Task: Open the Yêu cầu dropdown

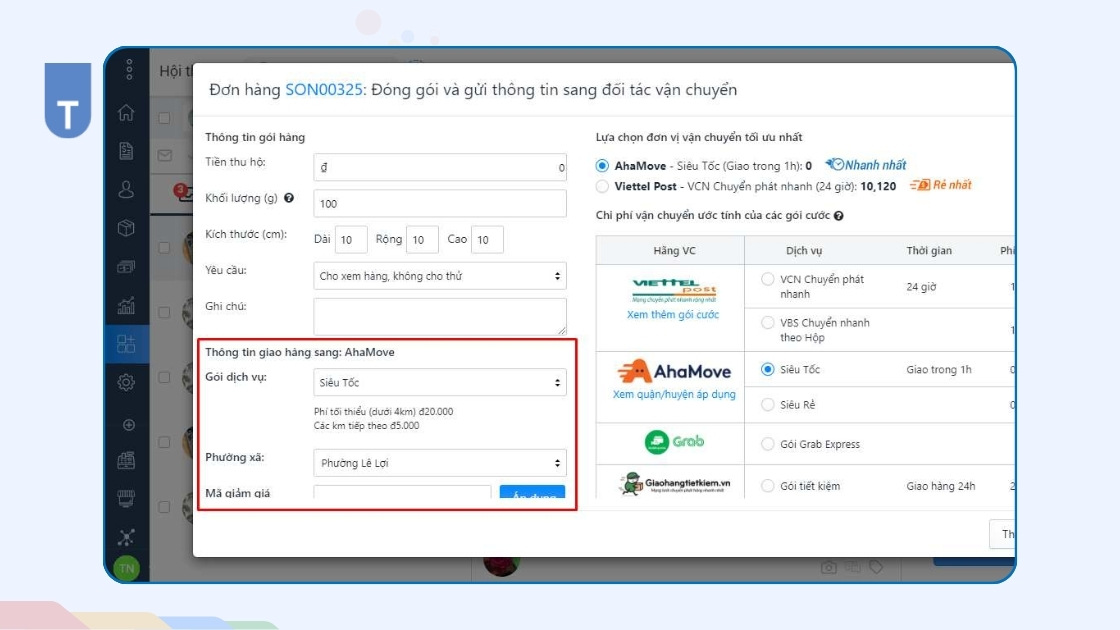Action: click(x=440, y=276)
